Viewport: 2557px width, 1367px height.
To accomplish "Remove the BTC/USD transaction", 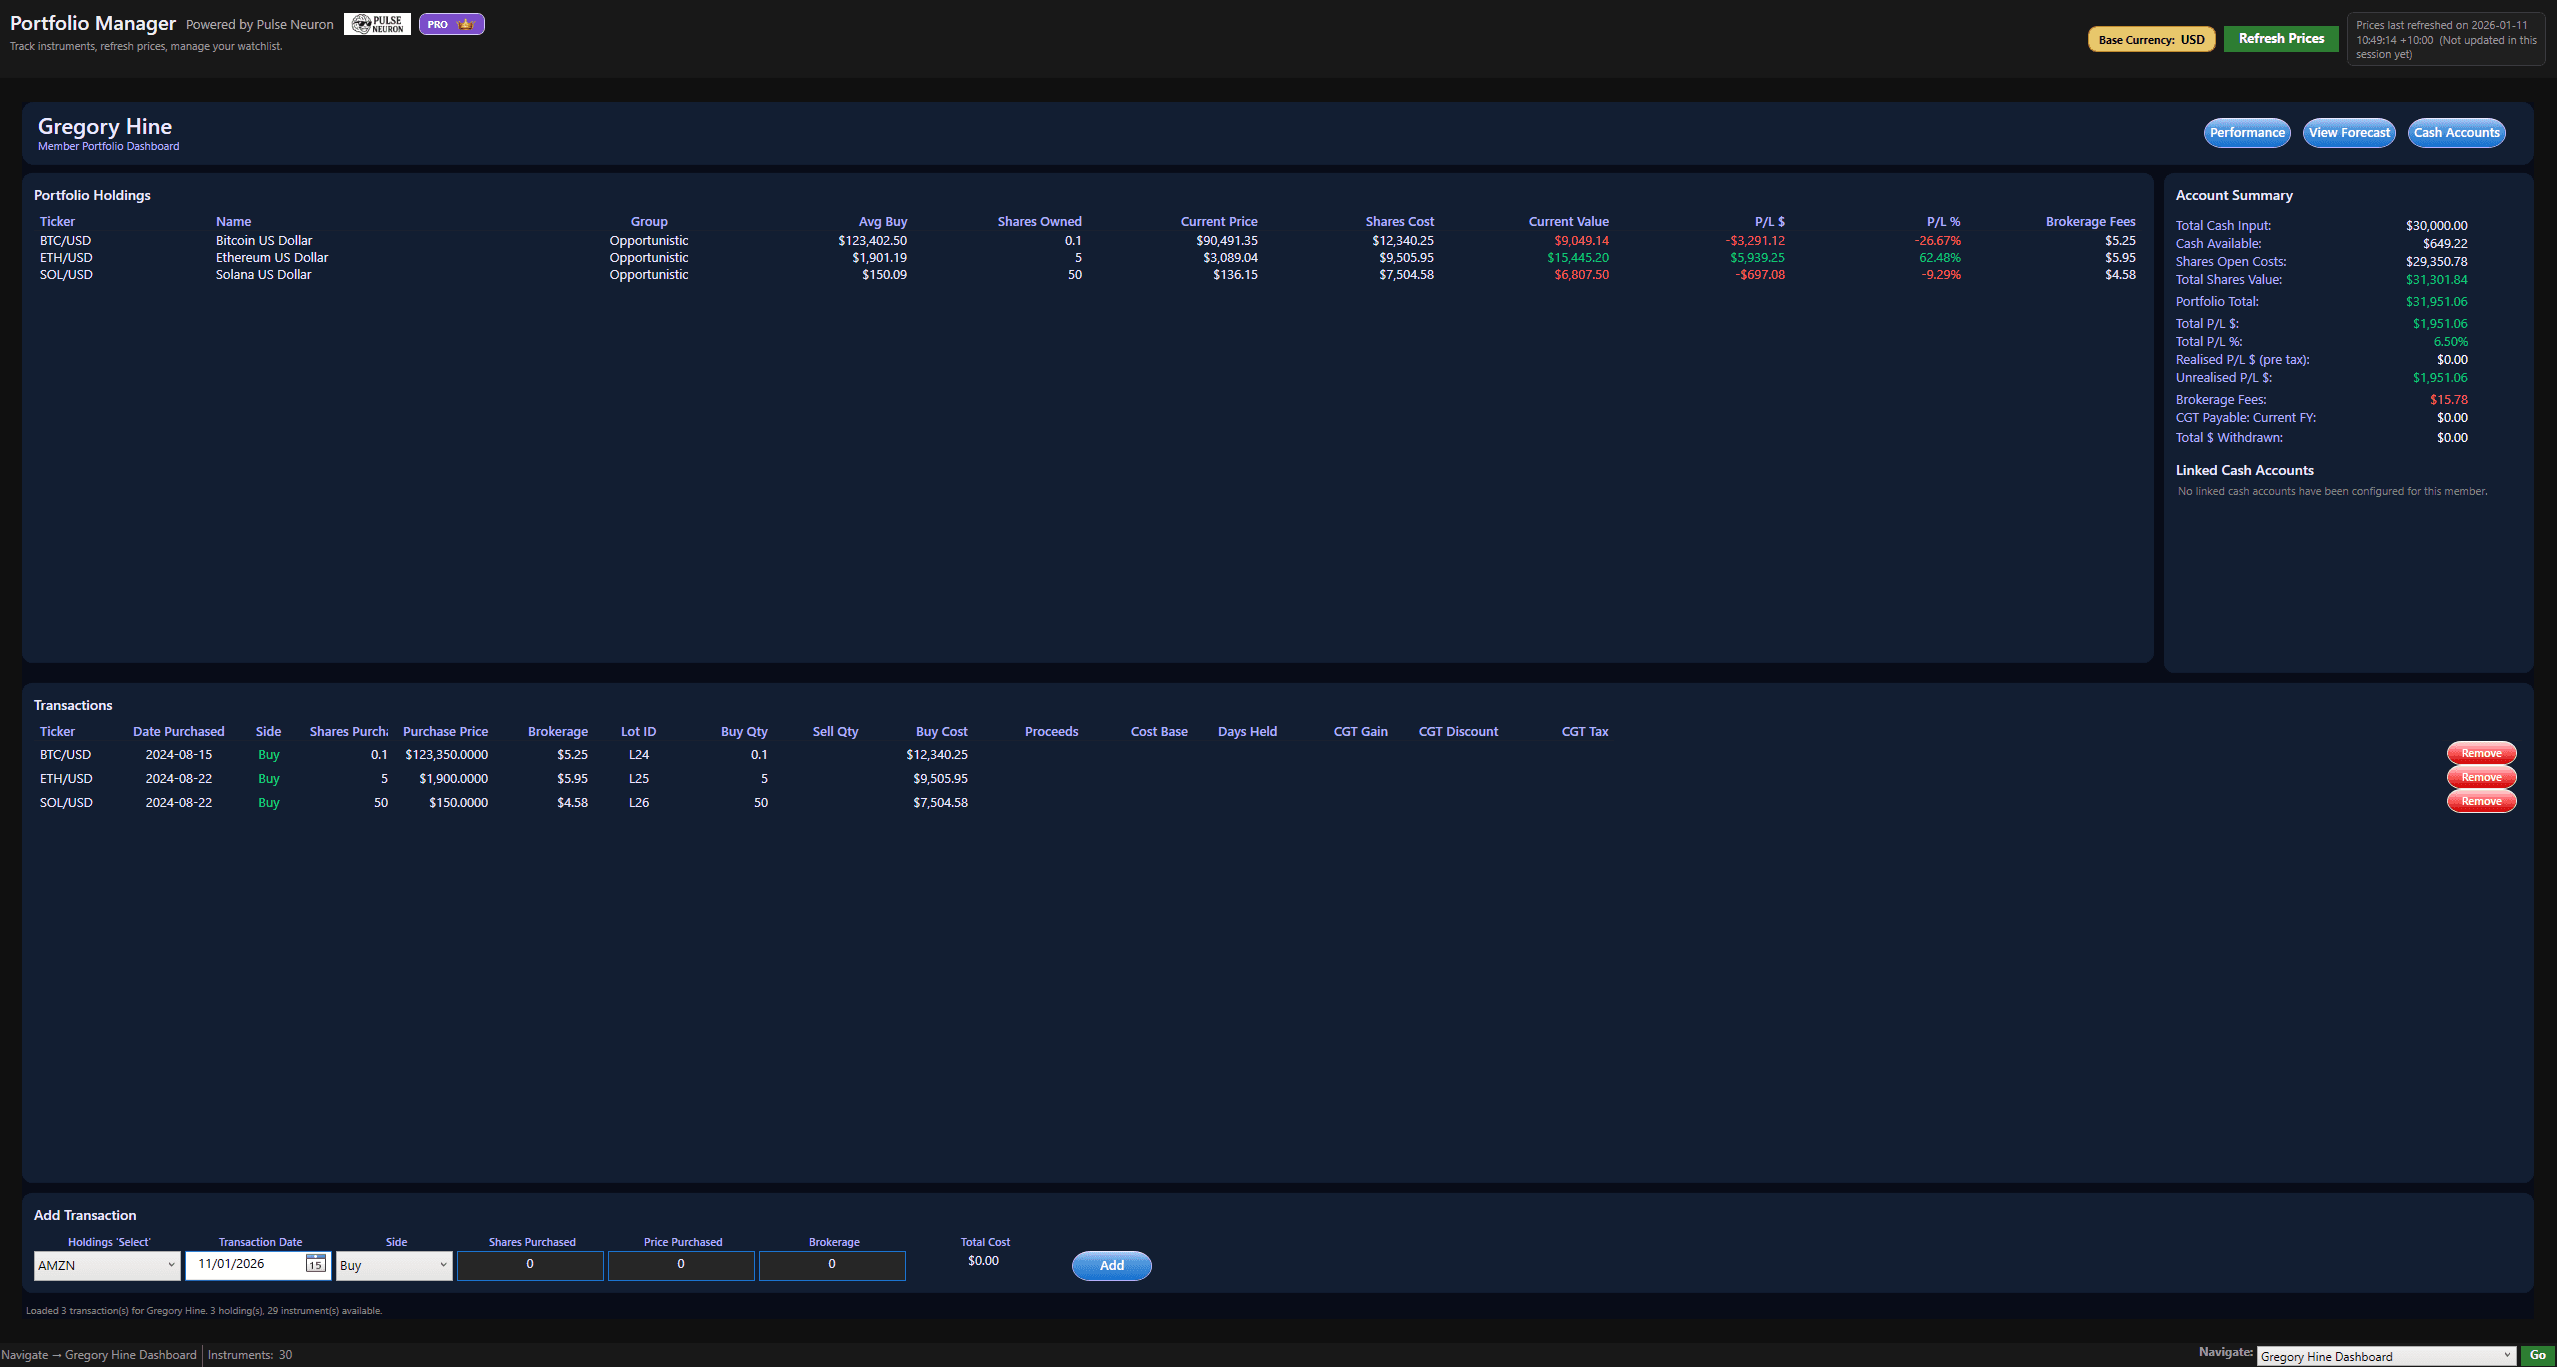I will coord(2481,753).
